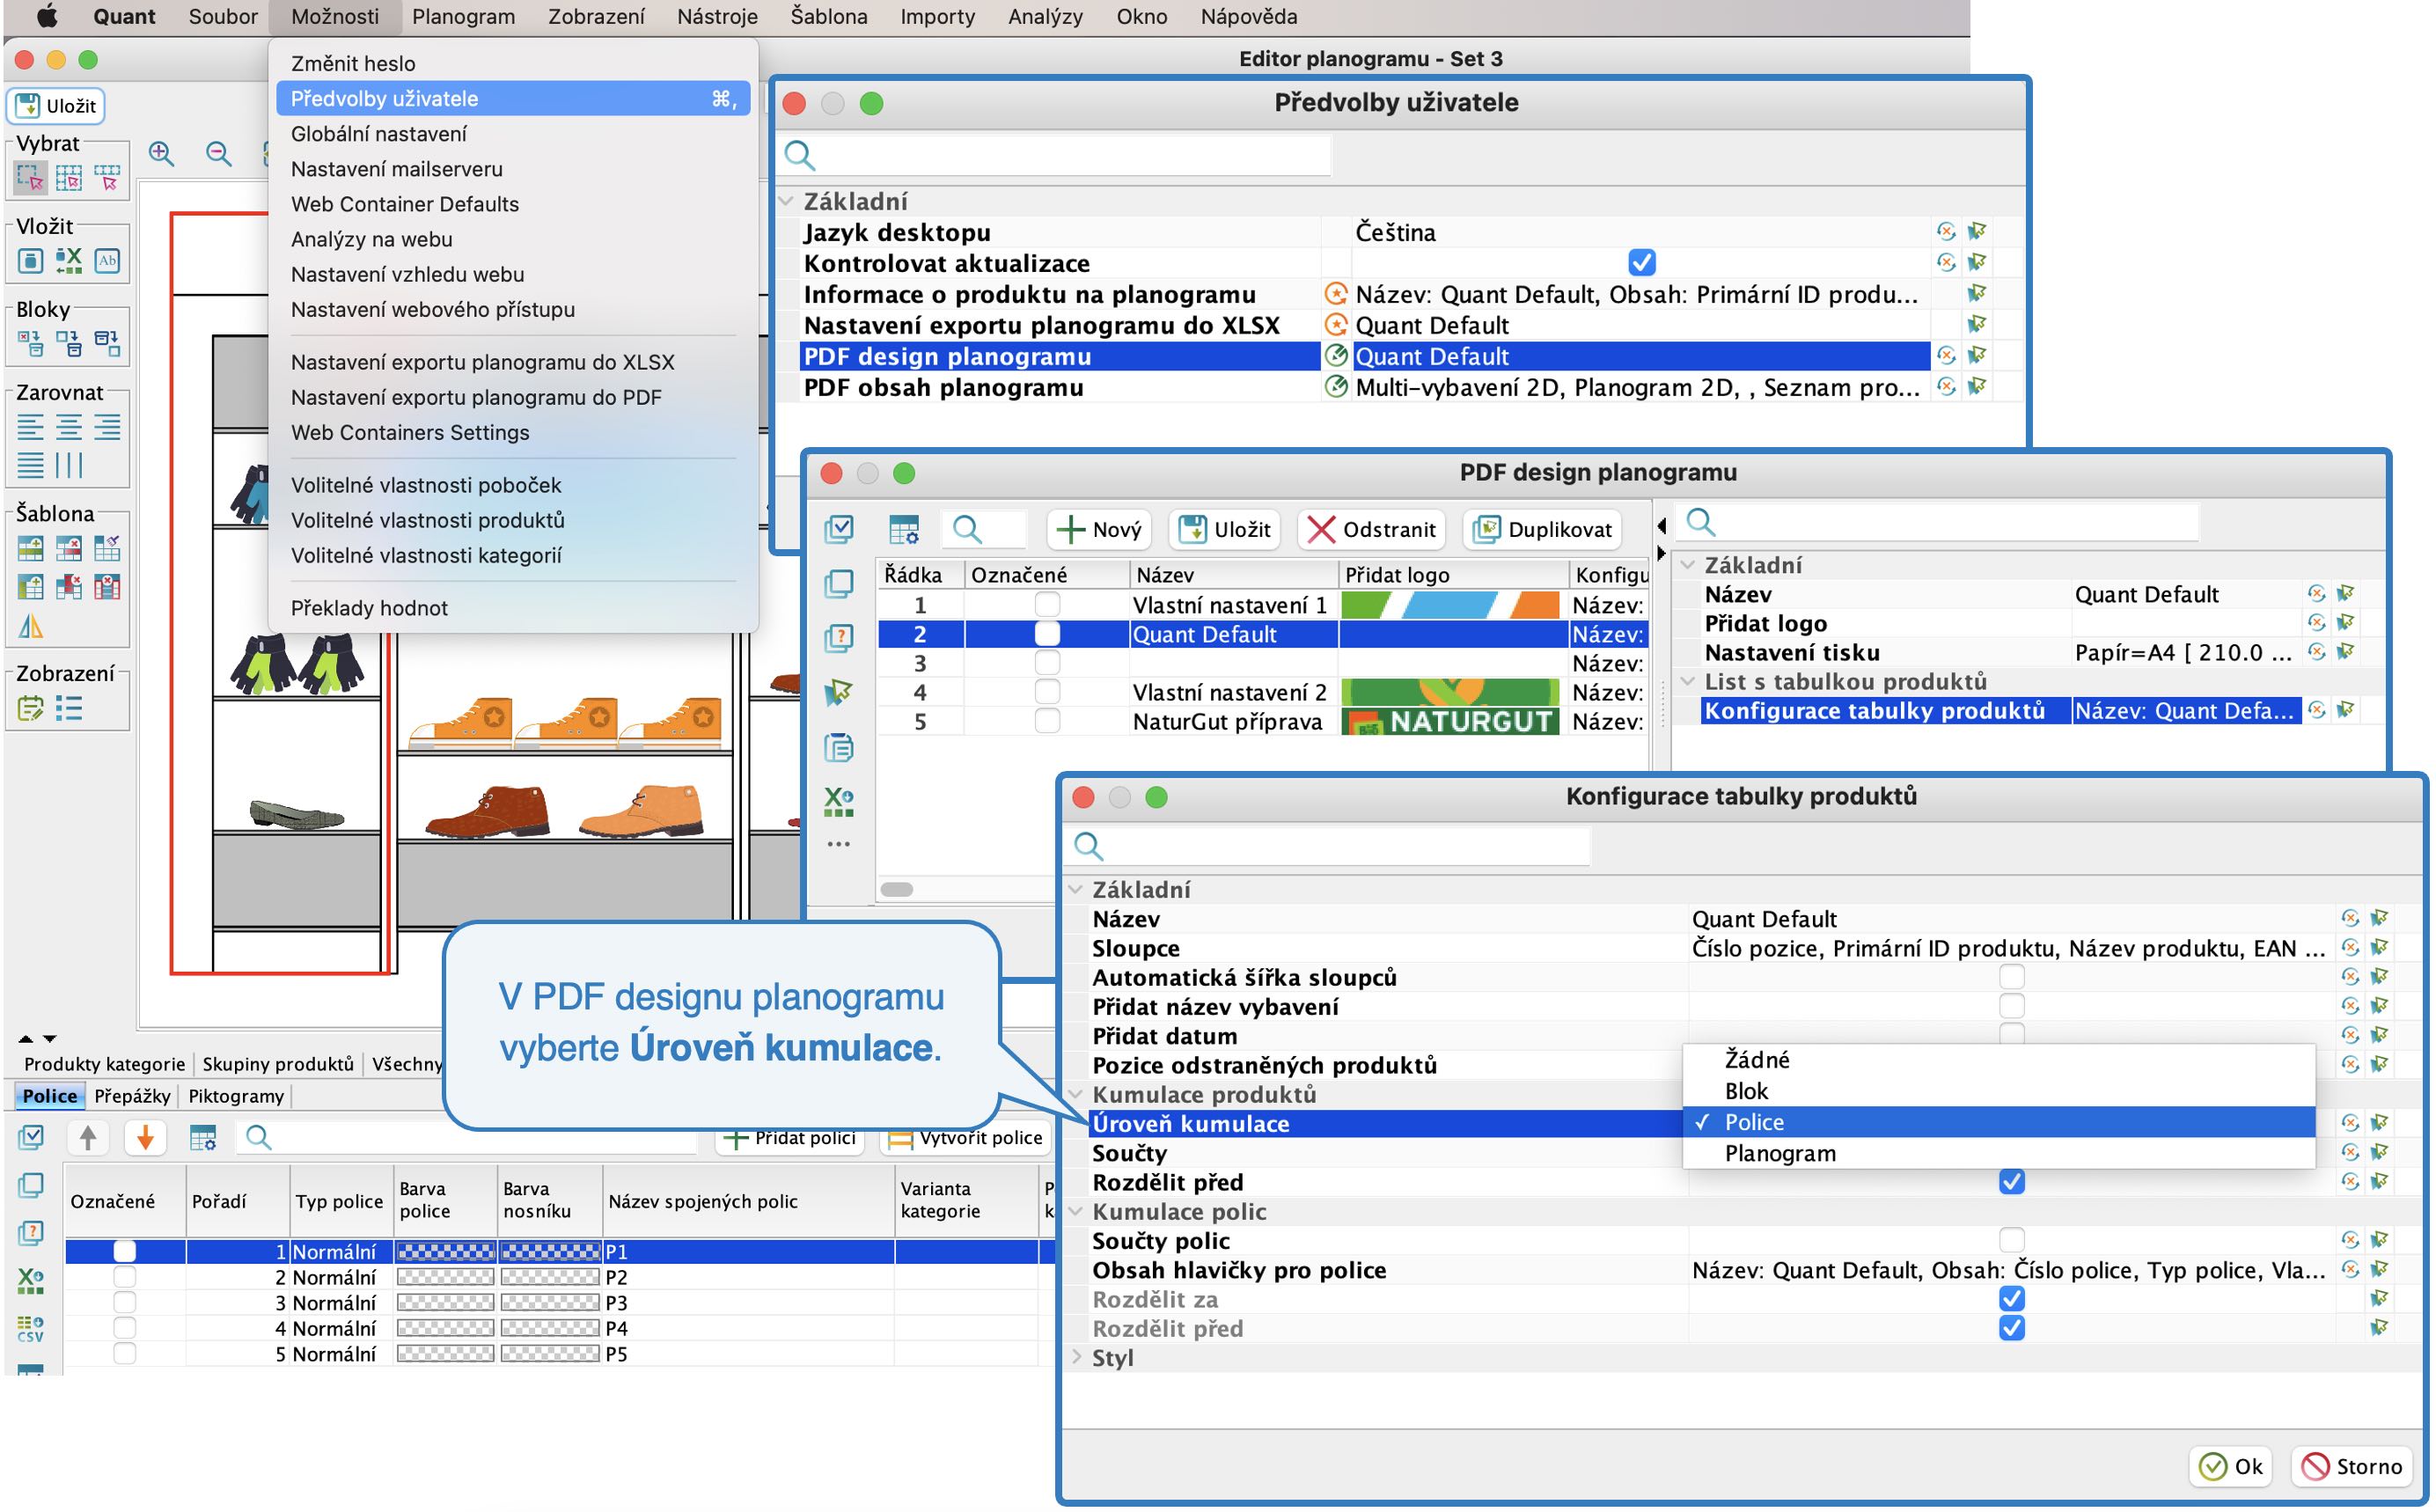Open the Apple menu
The image size is (2436, 1512).
pyautogui.click(x=45, y=17)
